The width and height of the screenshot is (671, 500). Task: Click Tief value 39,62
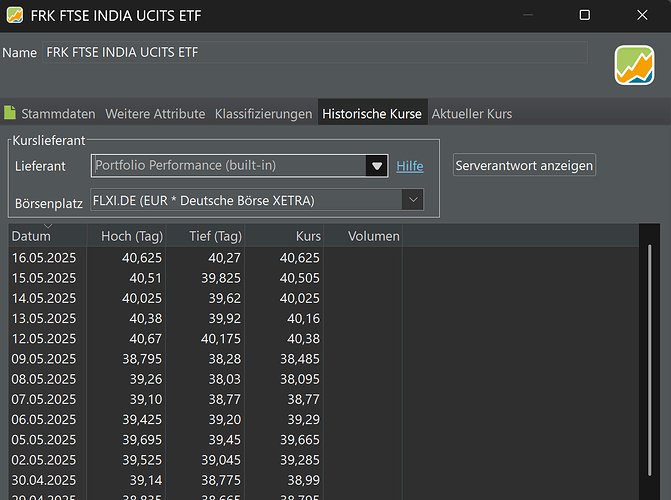(225, 298)
